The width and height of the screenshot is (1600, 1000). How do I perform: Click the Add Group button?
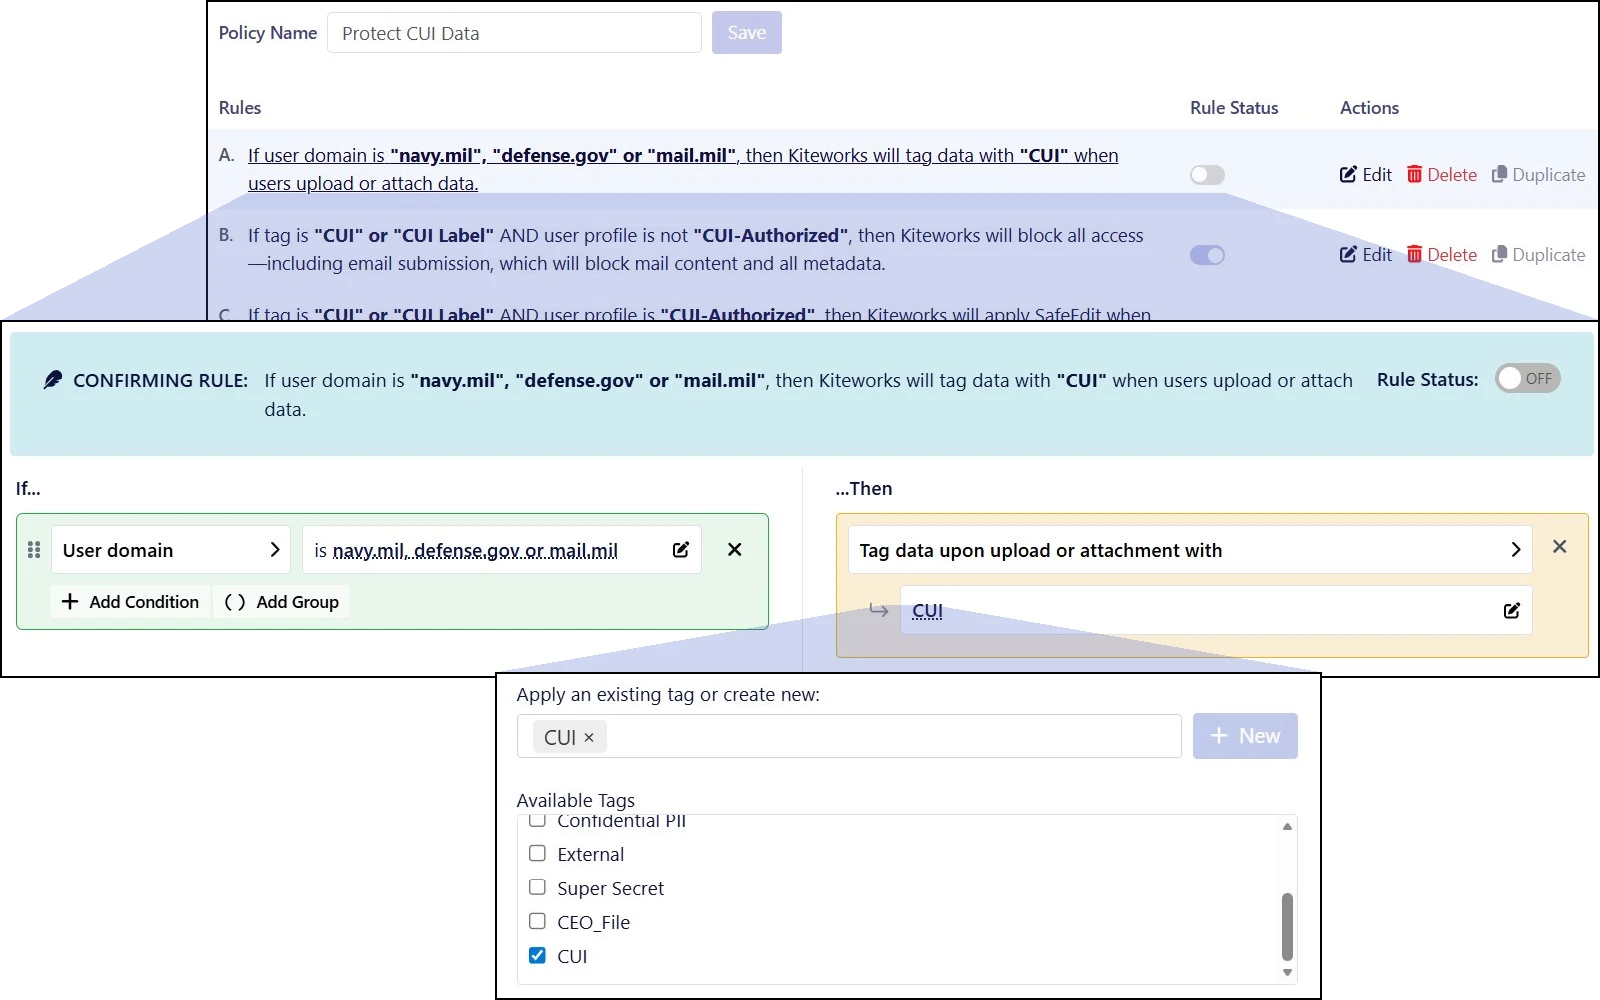pos(282,602)
